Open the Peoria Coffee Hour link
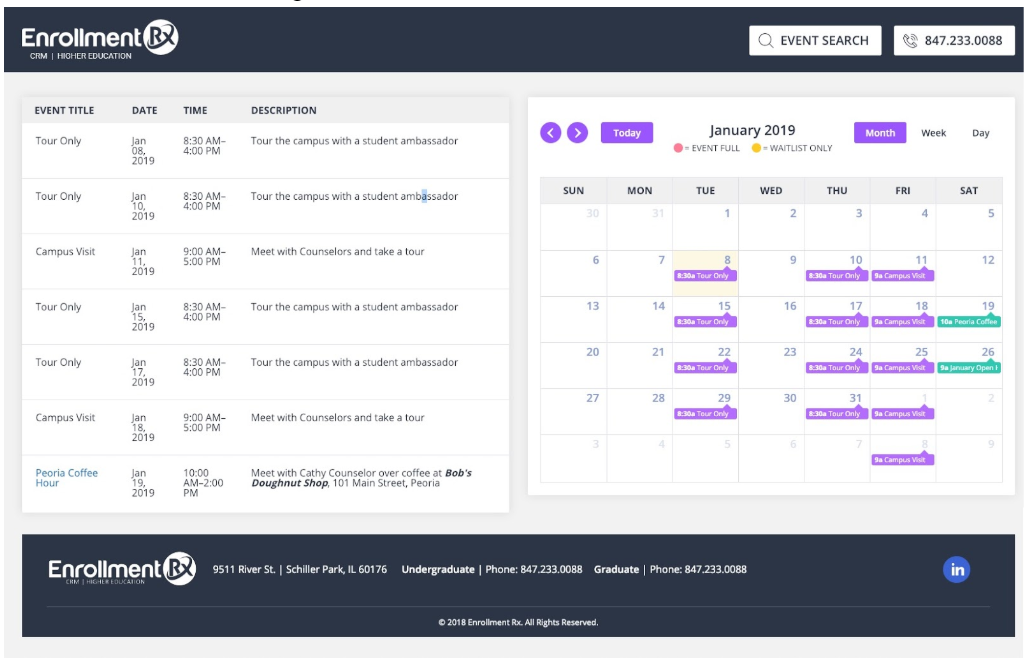 click(66, 478)
